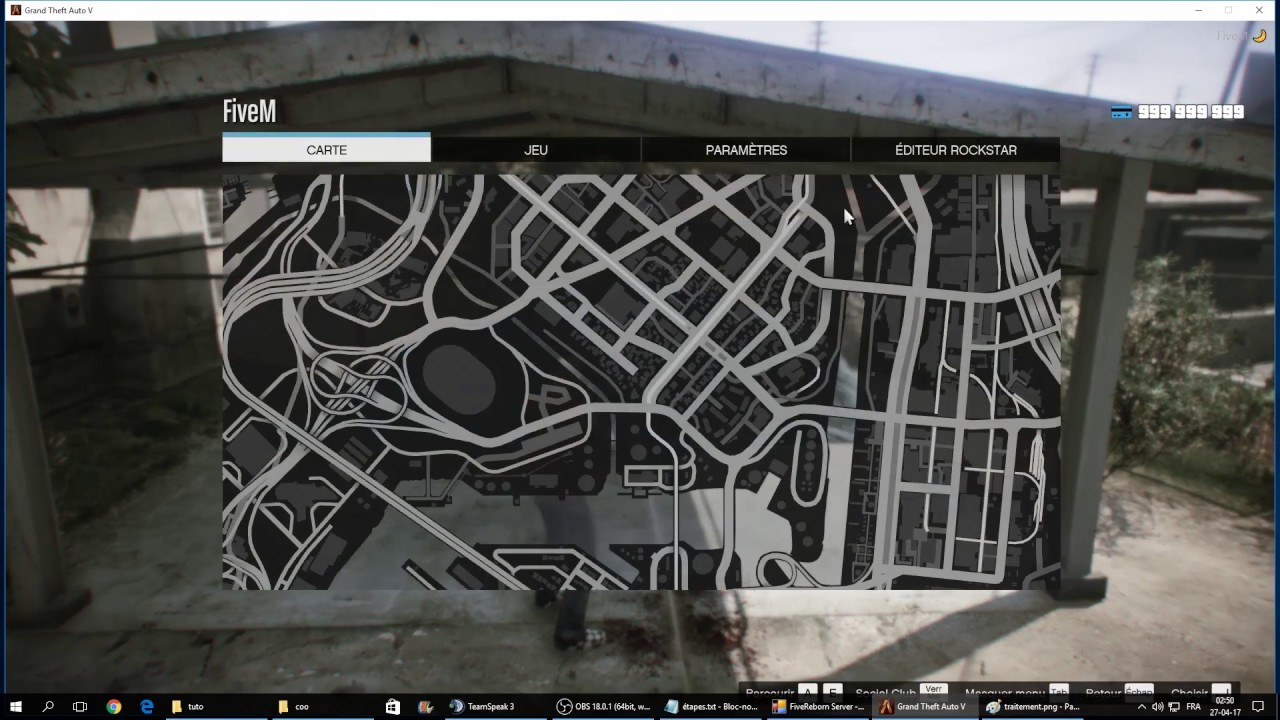Switch to the FiveReborn Server window
Viewport: 1280px width, 720px height.
(819, 706)
